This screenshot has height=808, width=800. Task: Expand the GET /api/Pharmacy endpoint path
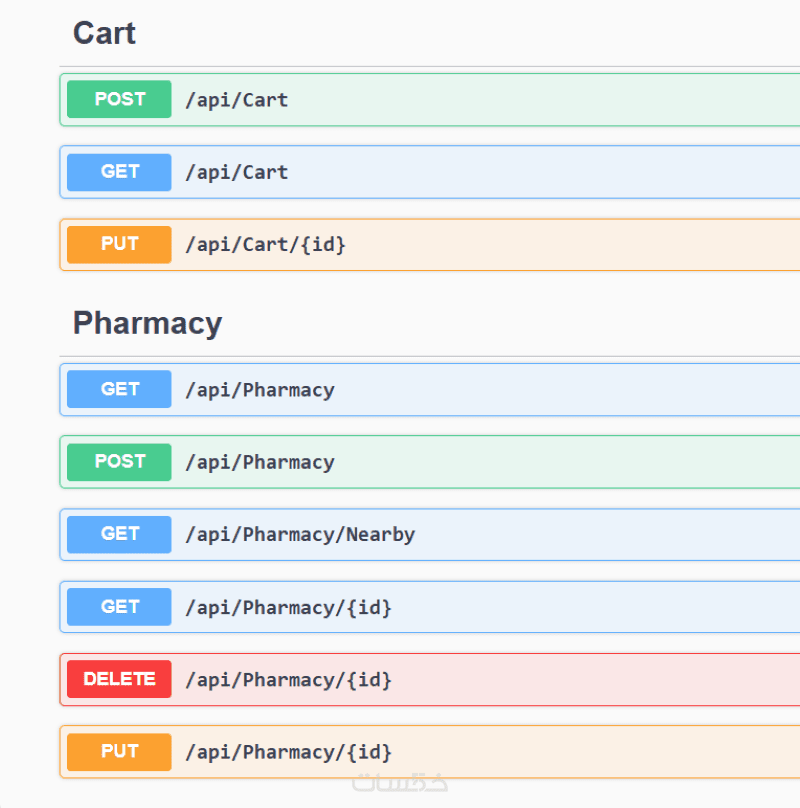(x=259, y=390)
